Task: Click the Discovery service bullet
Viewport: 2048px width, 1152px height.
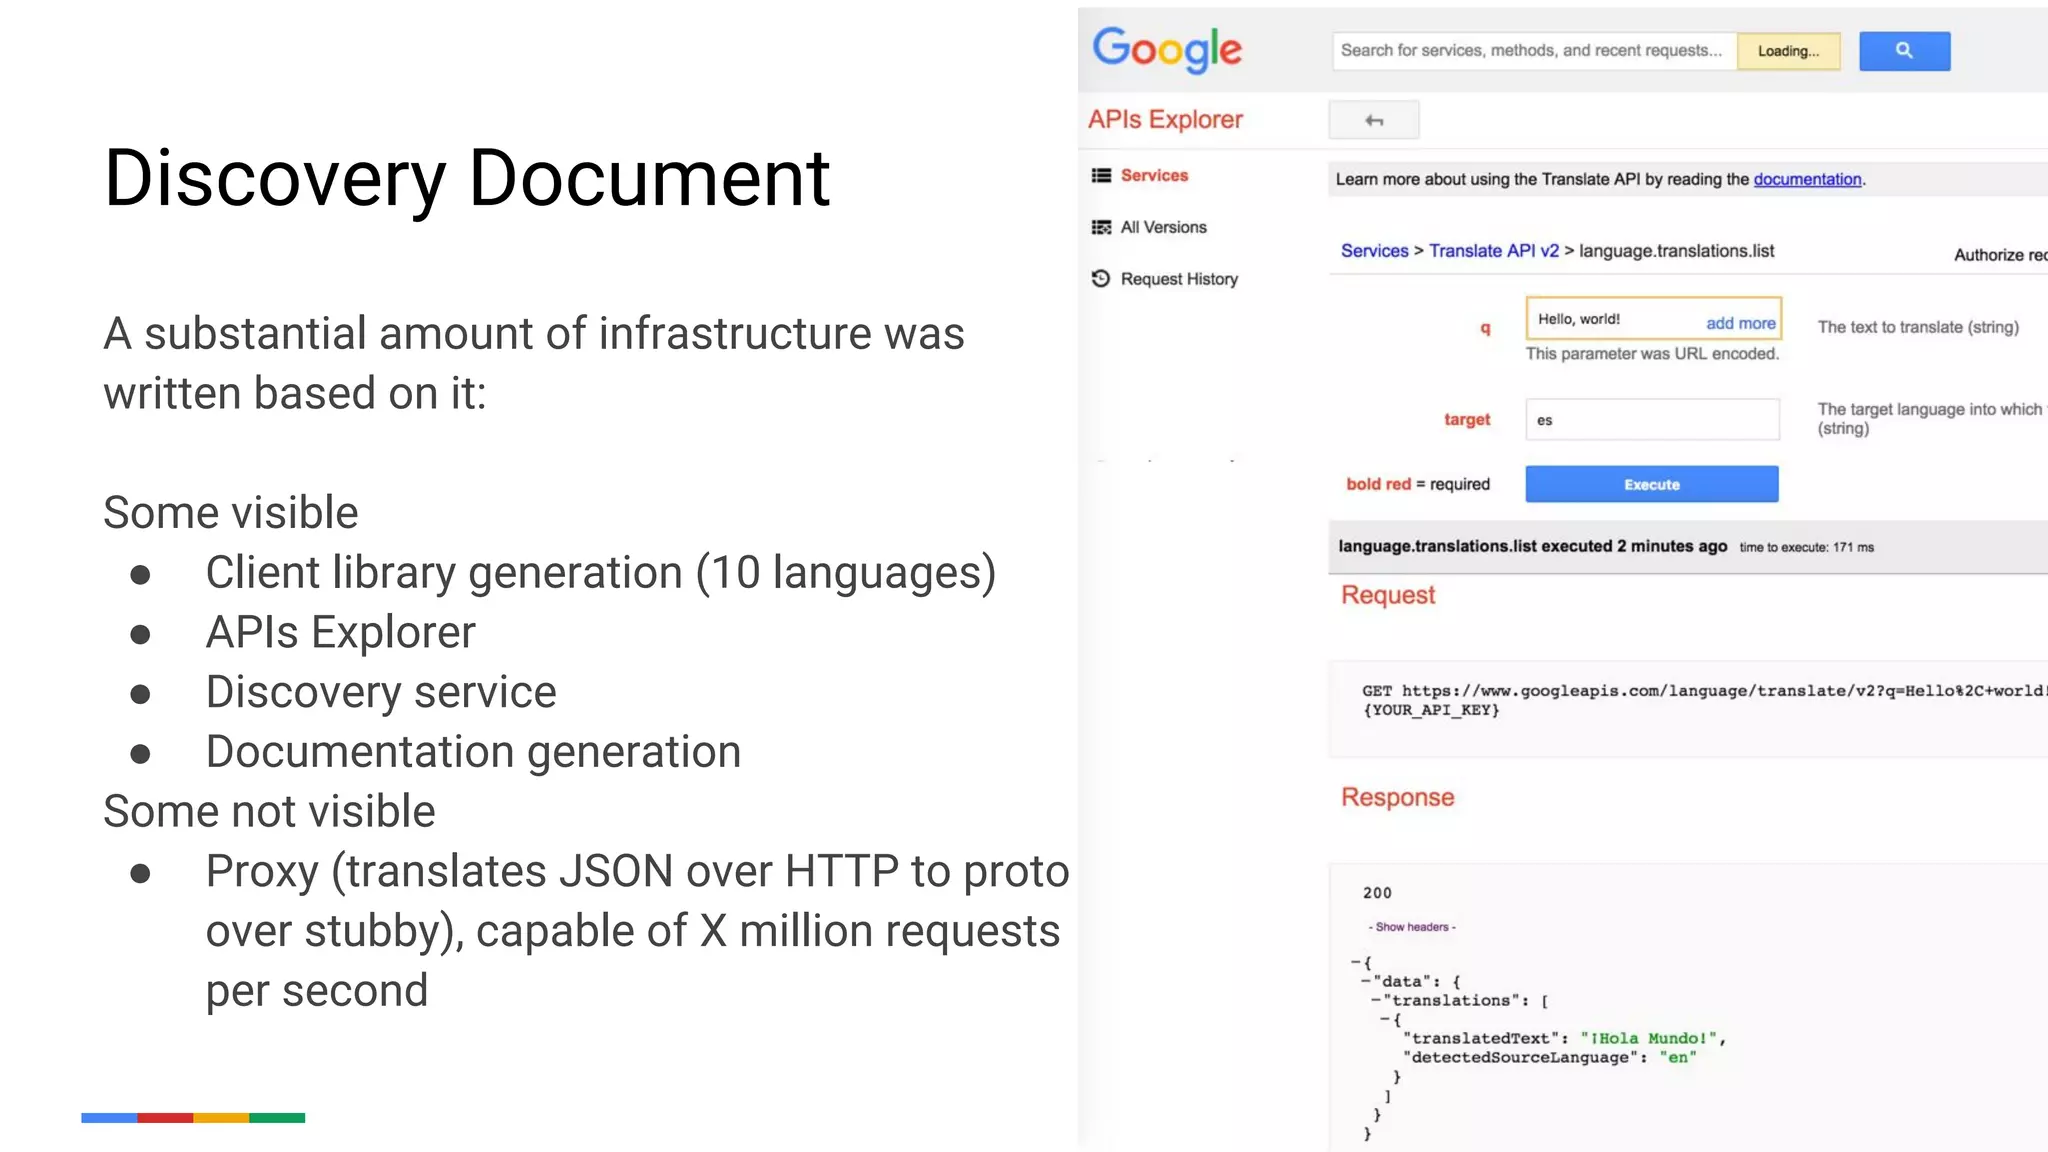Action: pos(380,692)
